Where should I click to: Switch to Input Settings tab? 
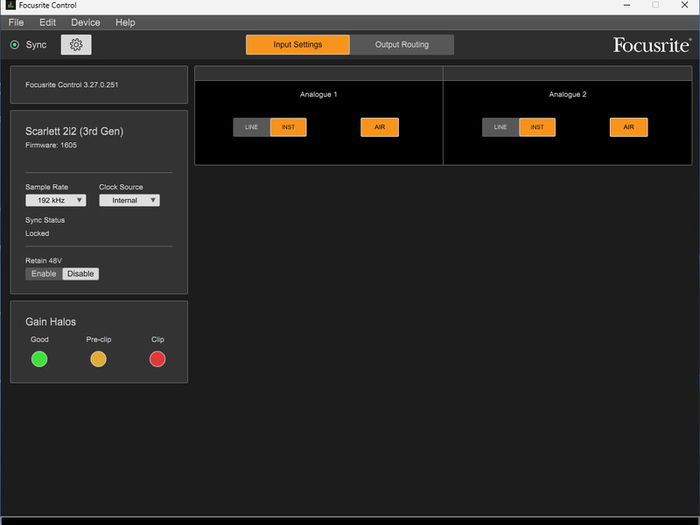tap(298, 45)
